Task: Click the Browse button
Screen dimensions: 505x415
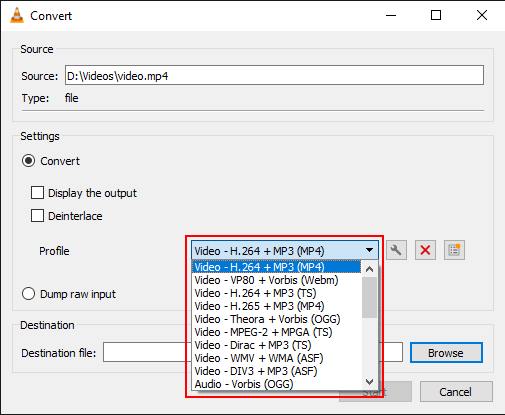Action: pos(446,353)
